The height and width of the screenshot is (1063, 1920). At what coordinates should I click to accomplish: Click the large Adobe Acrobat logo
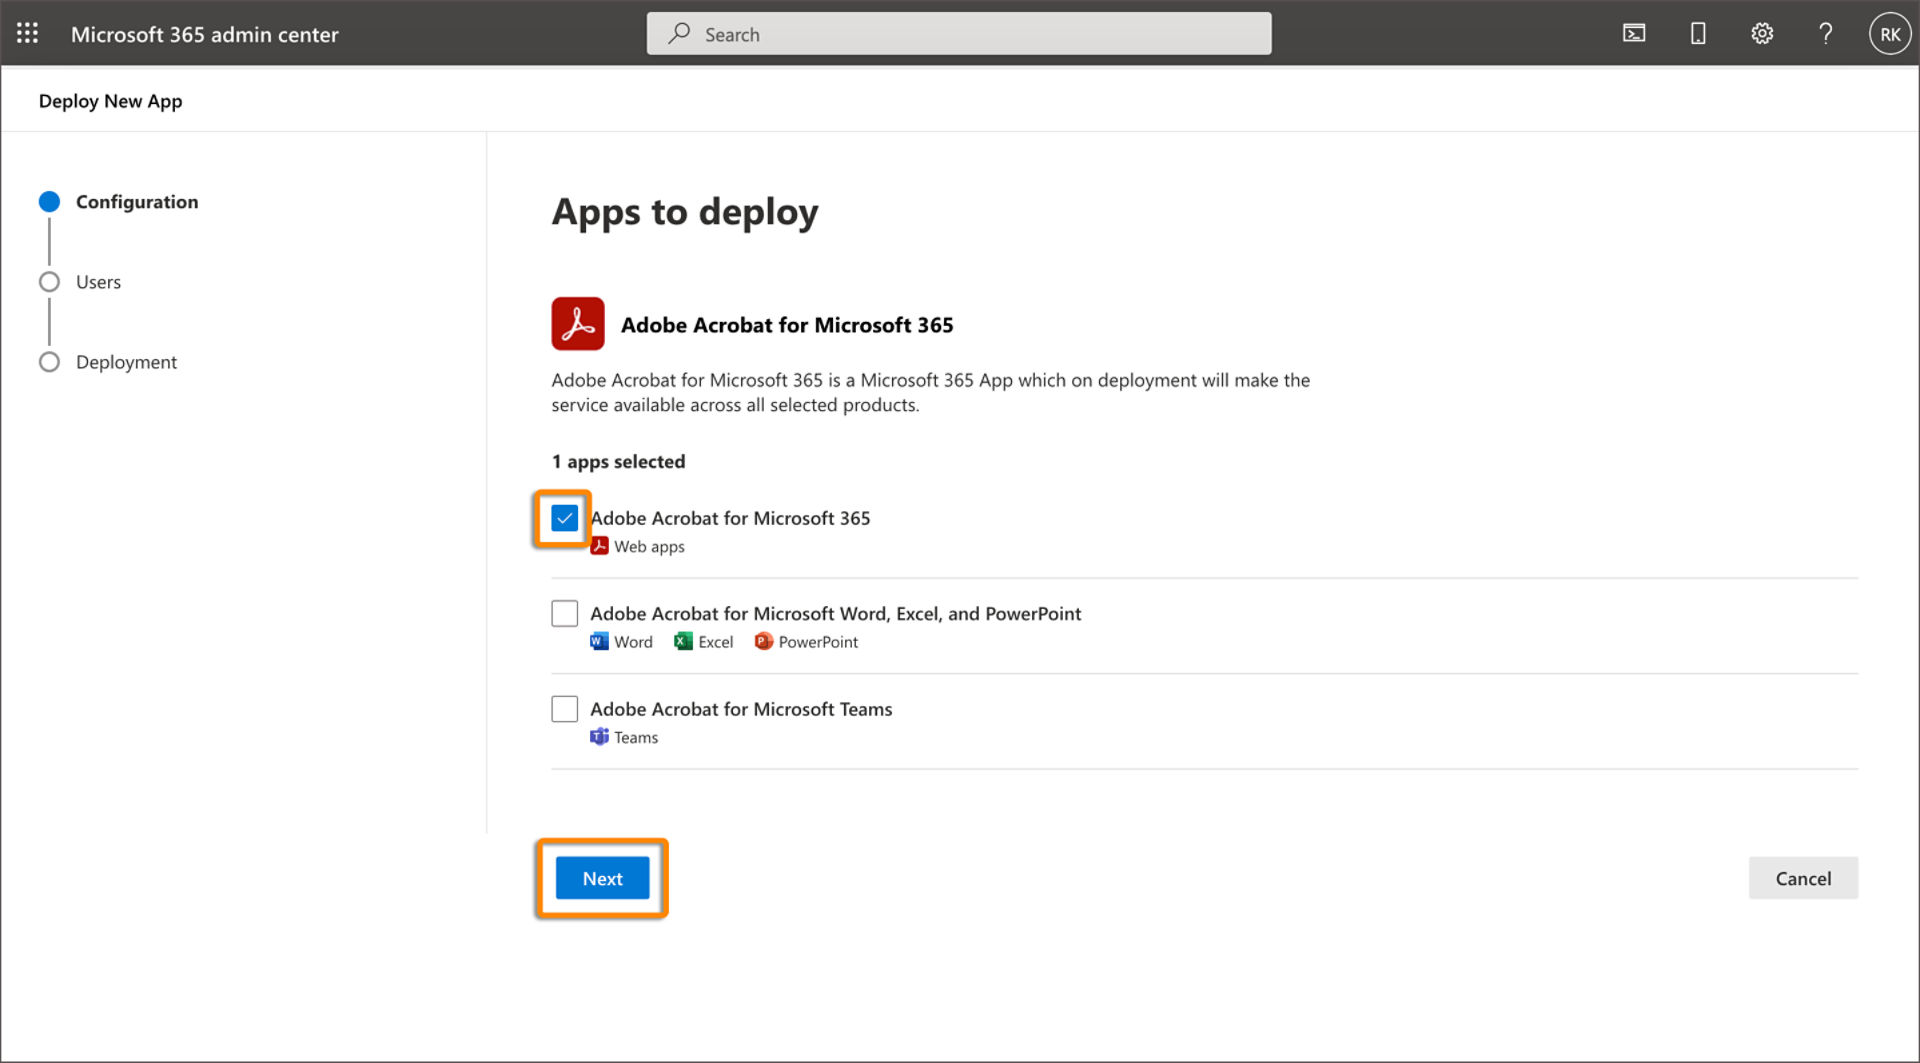point(578,323)
